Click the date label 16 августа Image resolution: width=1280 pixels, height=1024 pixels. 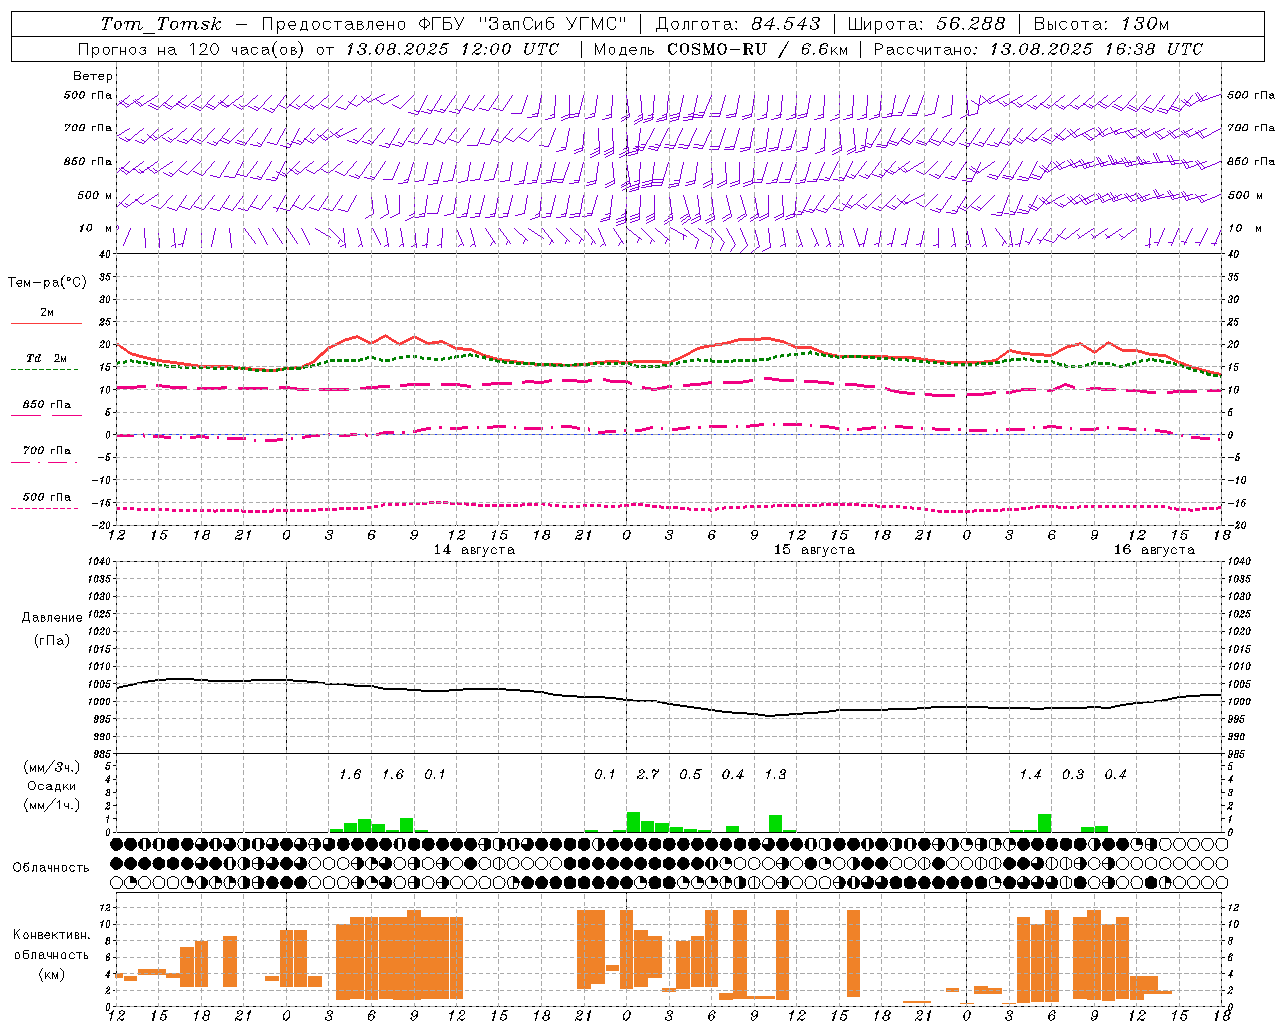pos(1154,550)
